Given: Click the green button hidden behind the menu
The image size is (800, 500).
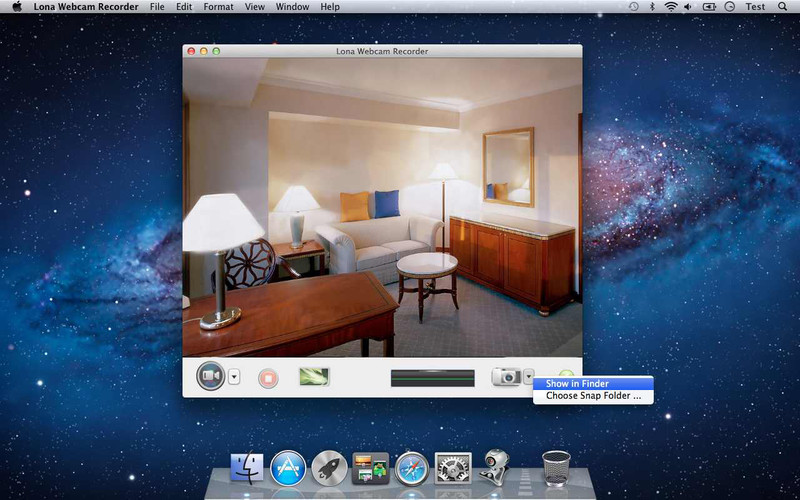Looking at the screenshot, I should click(566, 373).
